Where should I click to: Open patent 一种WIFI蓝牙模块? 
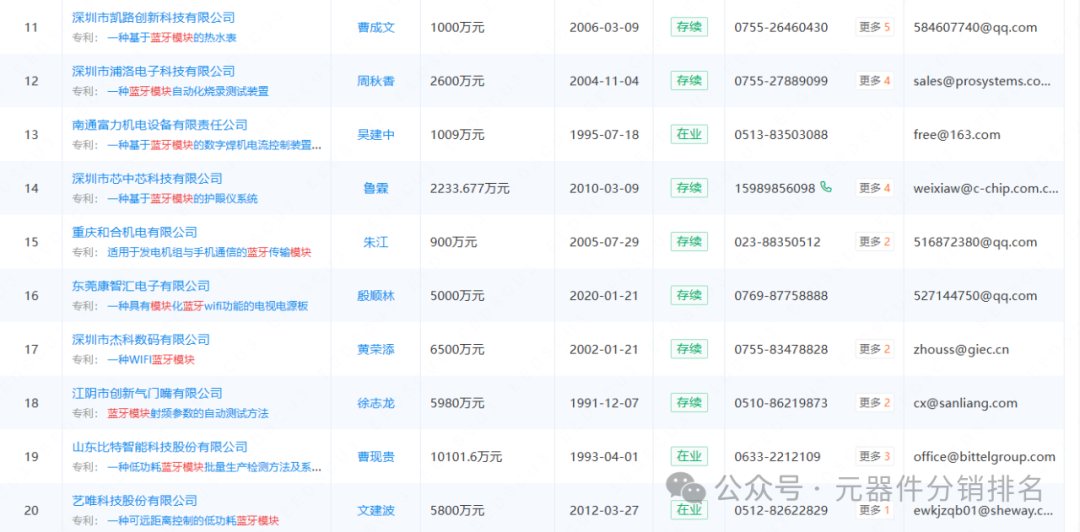coord(151,360)
